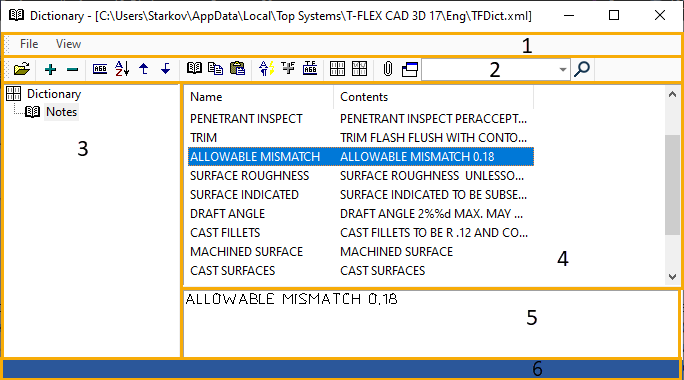
Task: Open a dictionary file with the folder icon
Action: tap(21, 69)
